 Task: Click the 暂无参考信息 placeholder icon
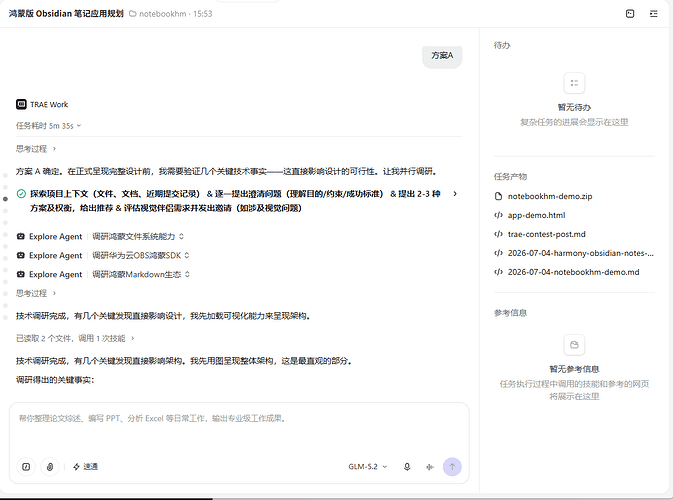click(x=574, y=345)
